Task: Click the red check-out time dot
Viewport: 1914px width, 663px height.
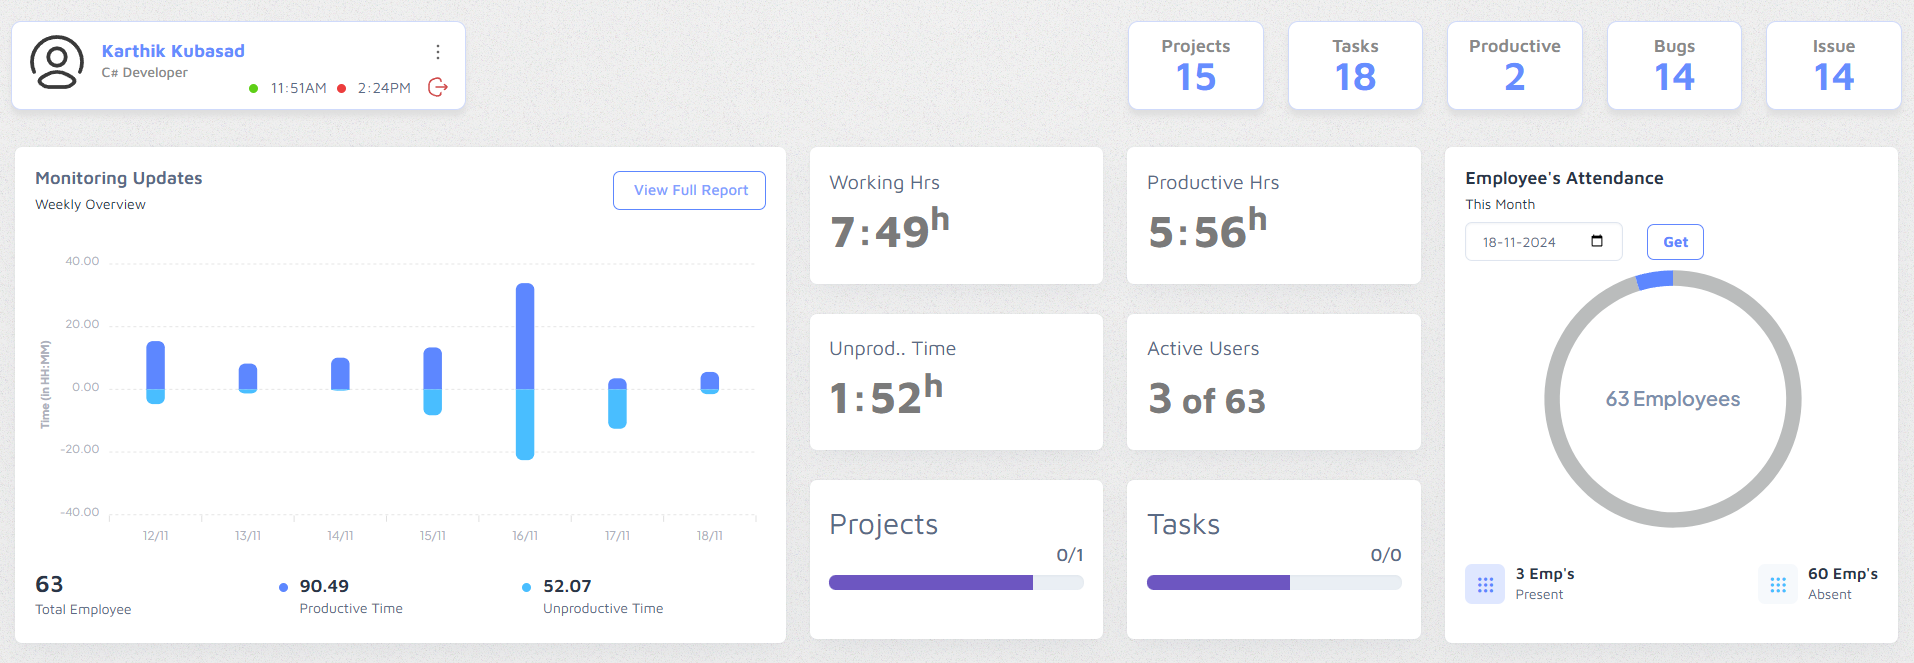Action: pos(342,89)
